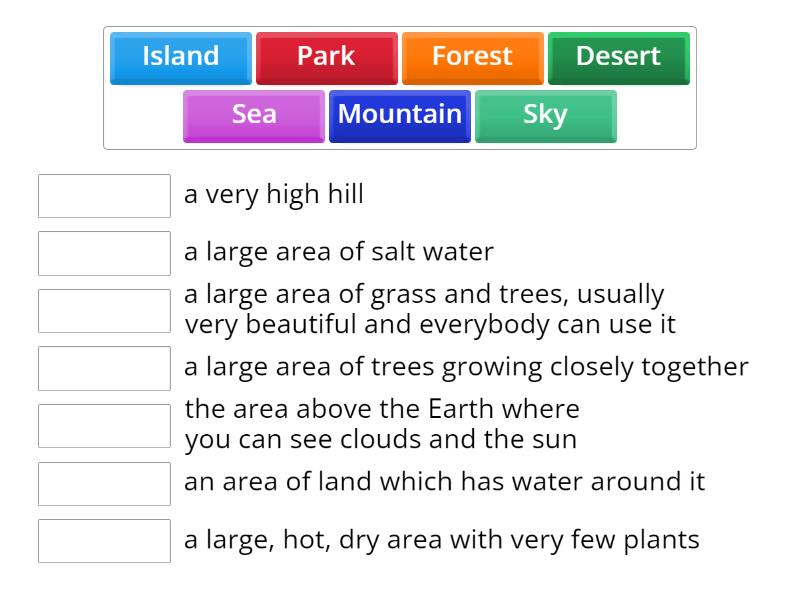Pick the red Park word tile
Screen dimensions: 800x600
point(327,58)
